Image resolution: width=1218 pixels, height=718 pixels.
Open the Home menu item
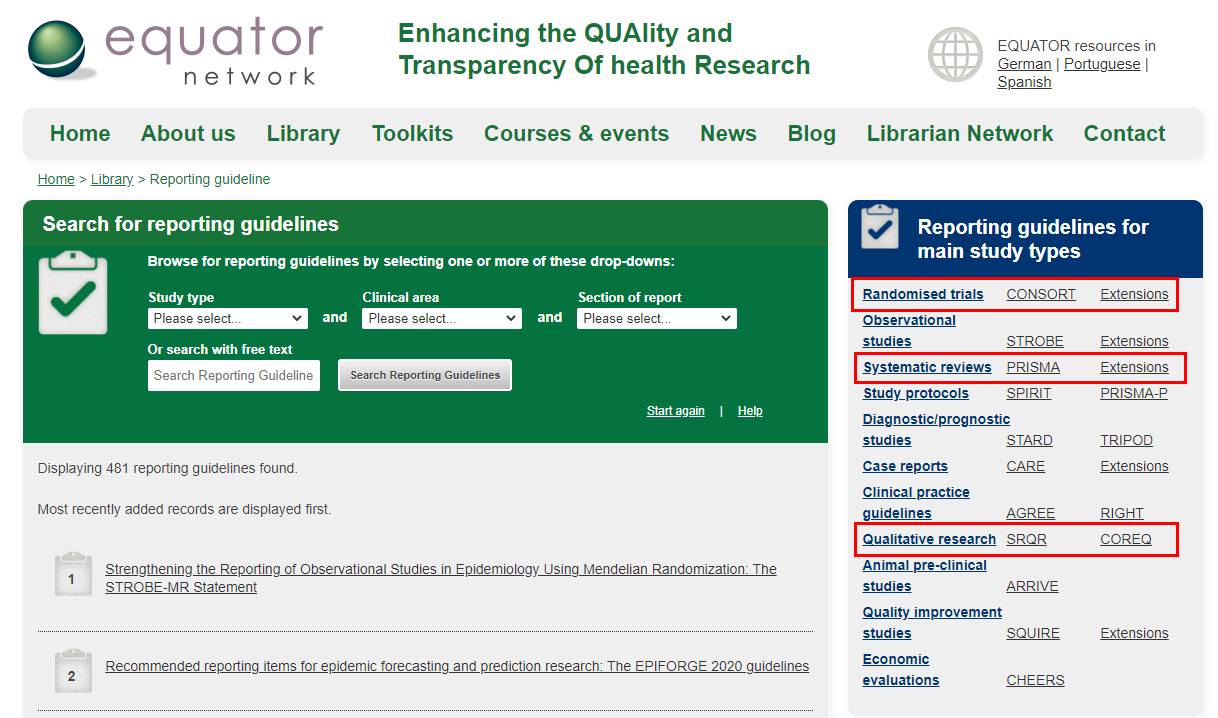tap(80, 134)
